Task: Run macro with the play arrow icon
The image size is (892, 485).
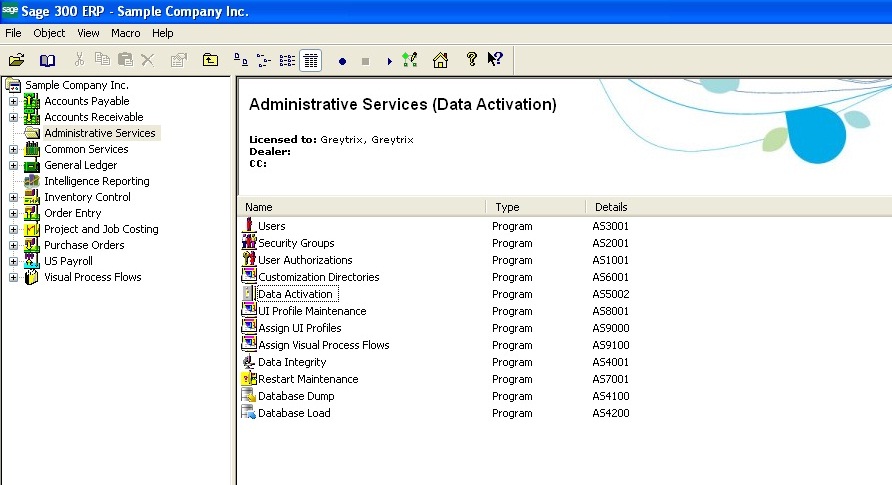Action: [x=389, y=61]
